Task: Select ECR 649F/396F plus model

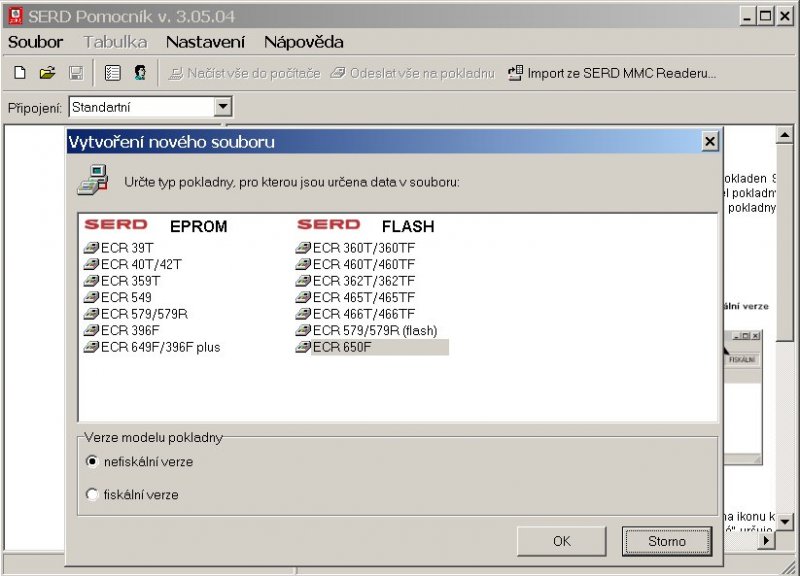Action: pos(92,347)
